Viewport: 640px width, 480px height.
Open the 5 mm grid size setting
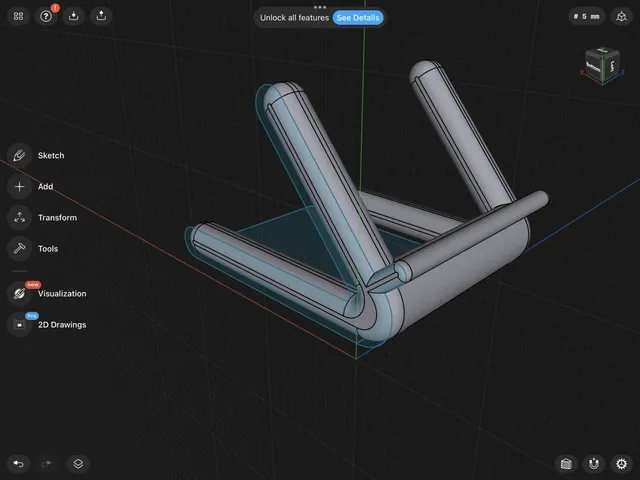[586, 16]
